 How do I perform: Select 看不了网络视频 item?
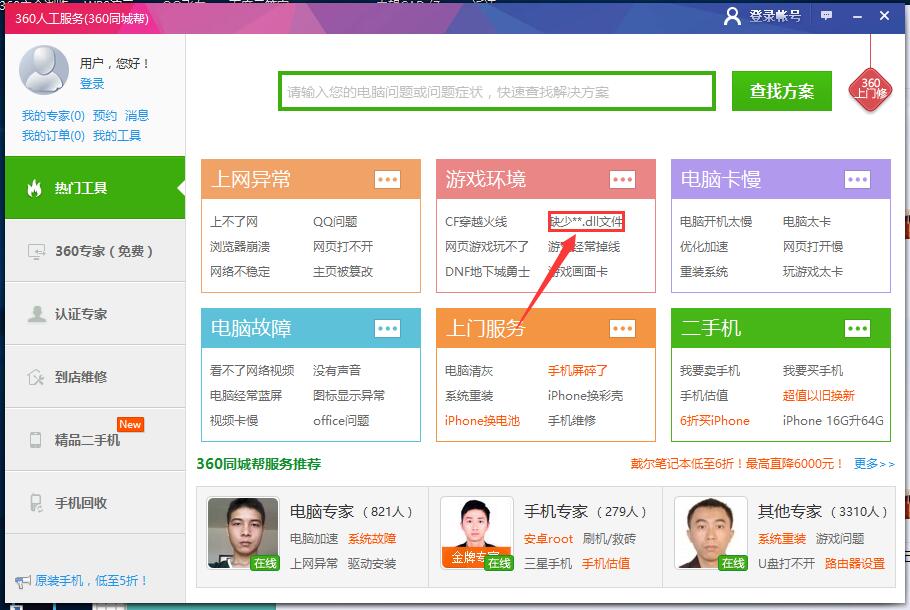coord(252,370)
